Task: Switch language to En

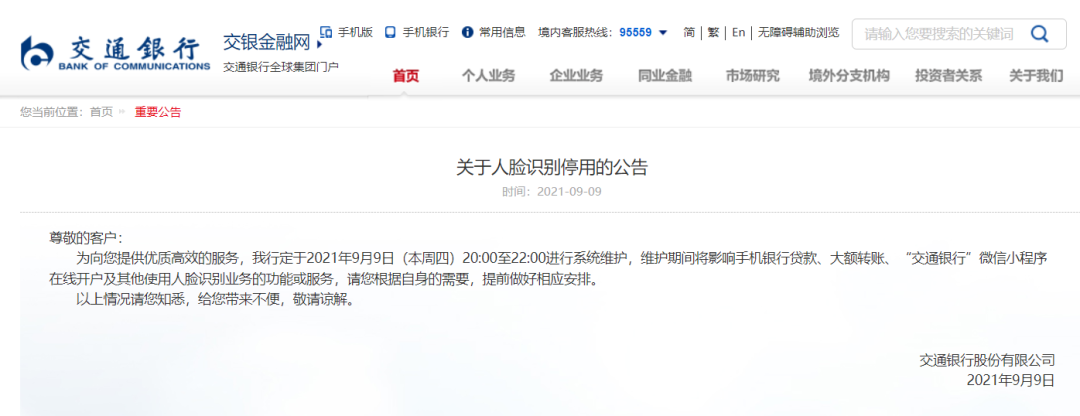Action: 738,32
